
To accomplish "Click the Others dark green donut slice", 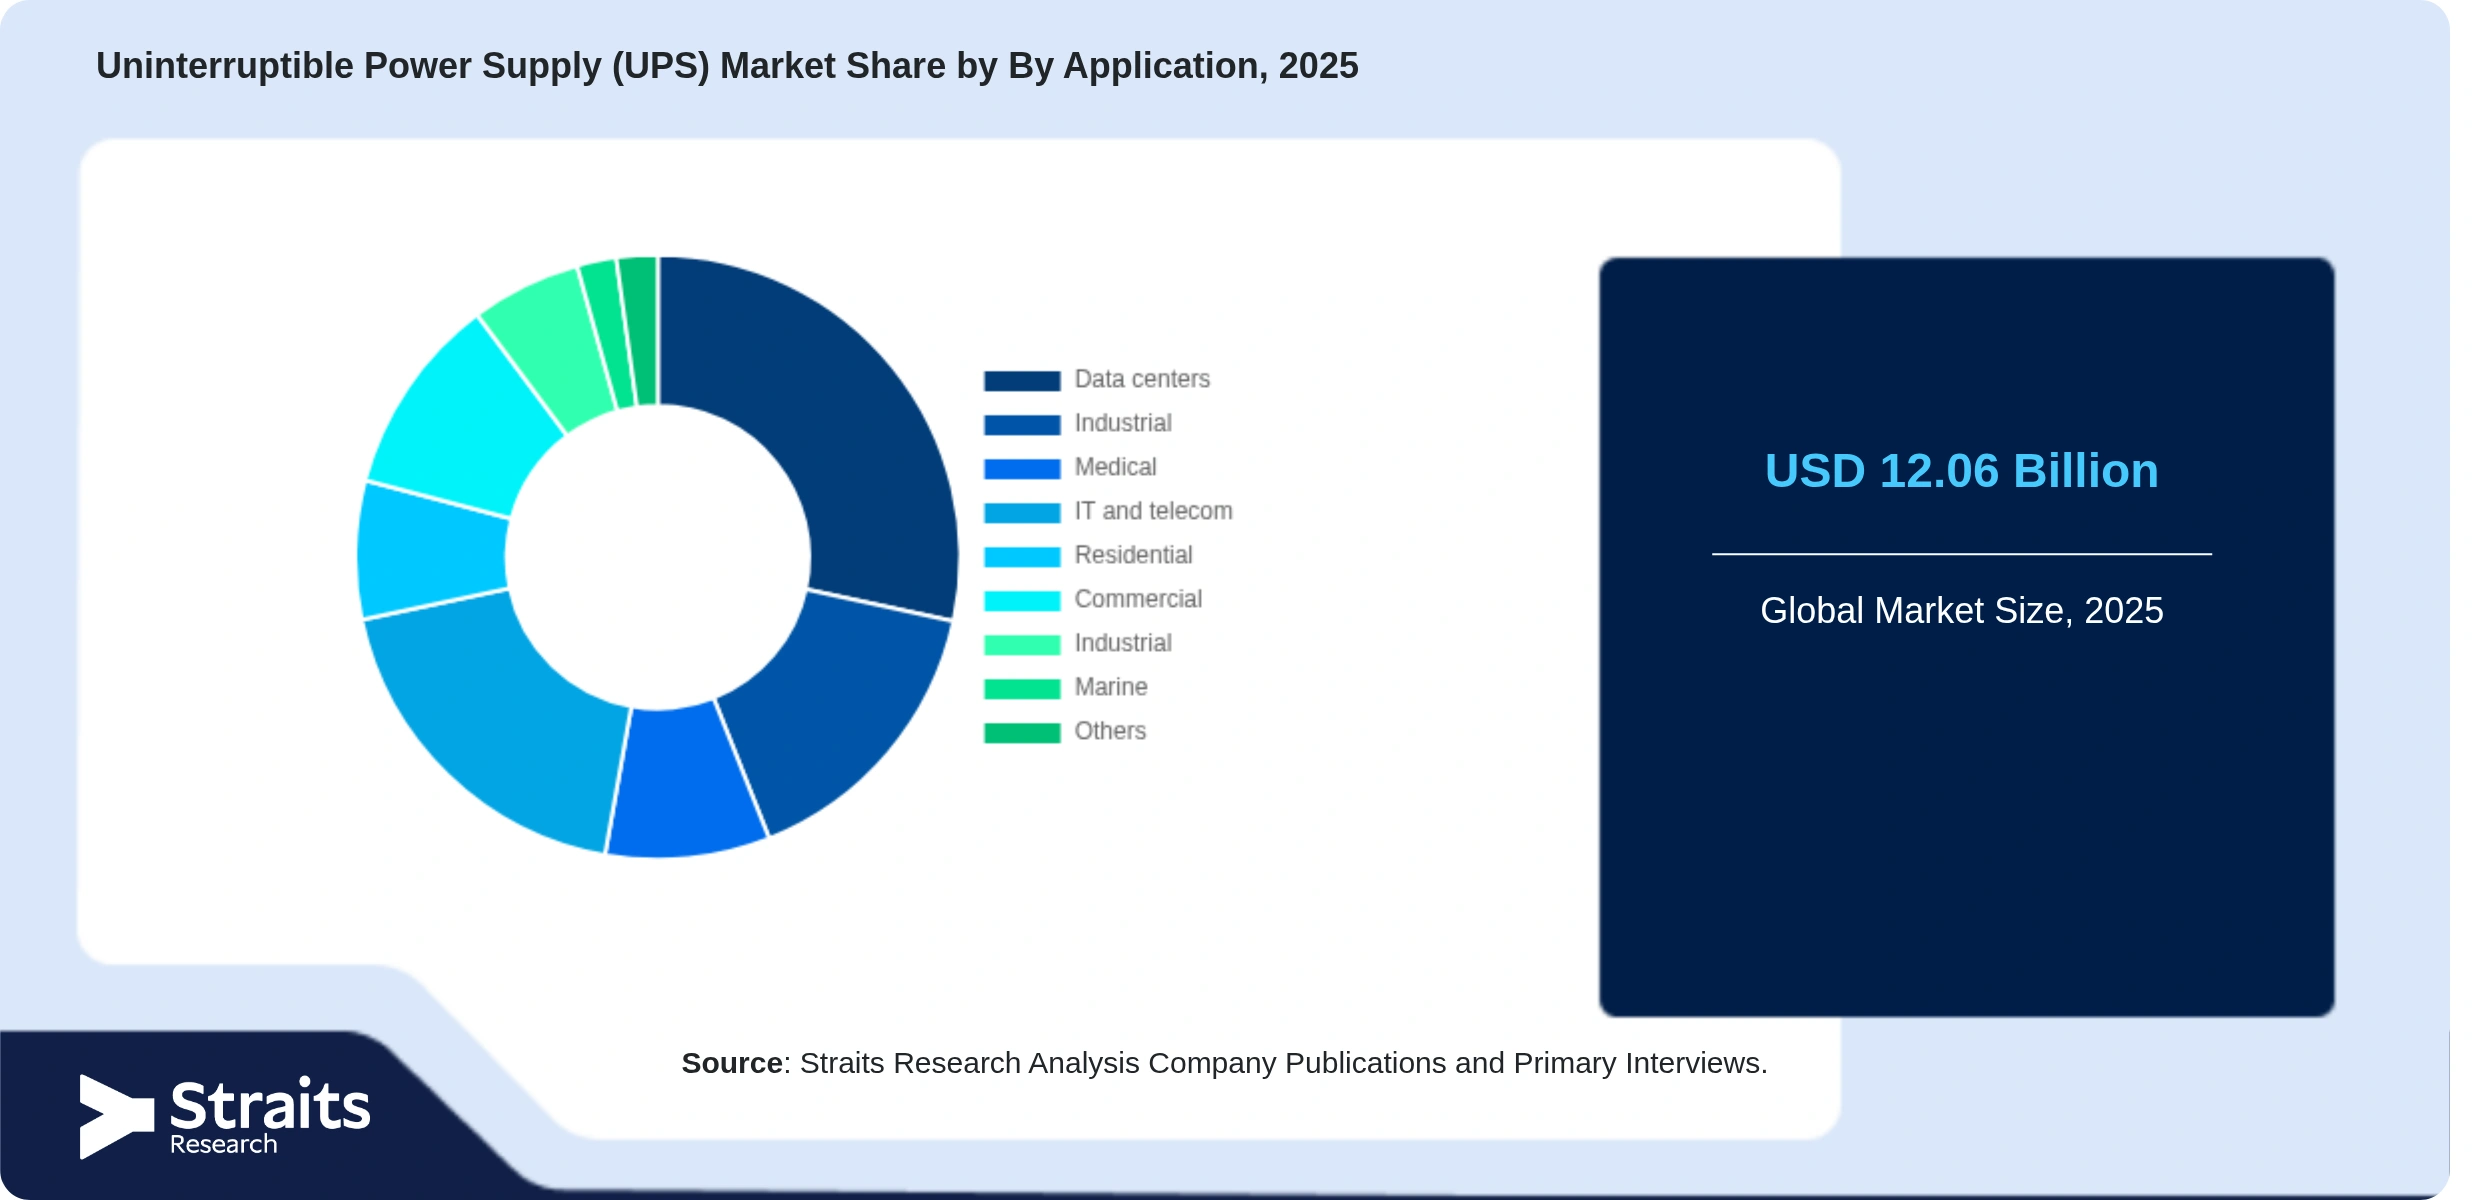I will (640, 330).
